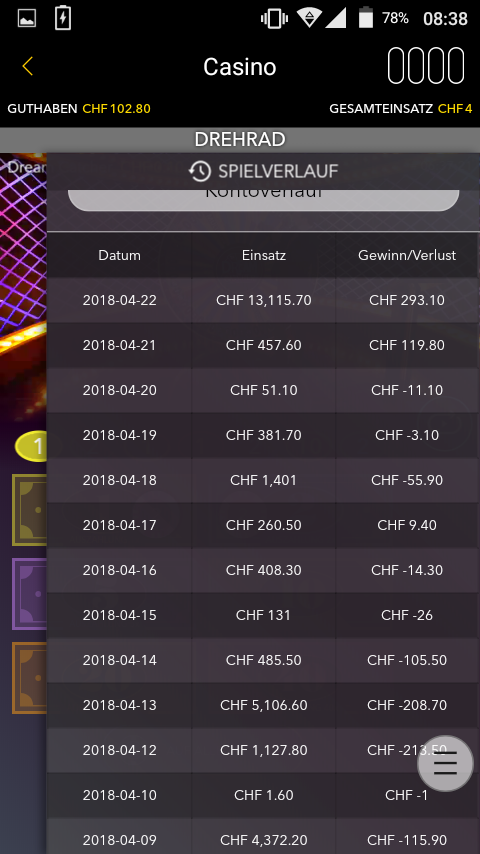Tap the Datum column header
This screenshot has width=480, height=854.
(119, 255)
